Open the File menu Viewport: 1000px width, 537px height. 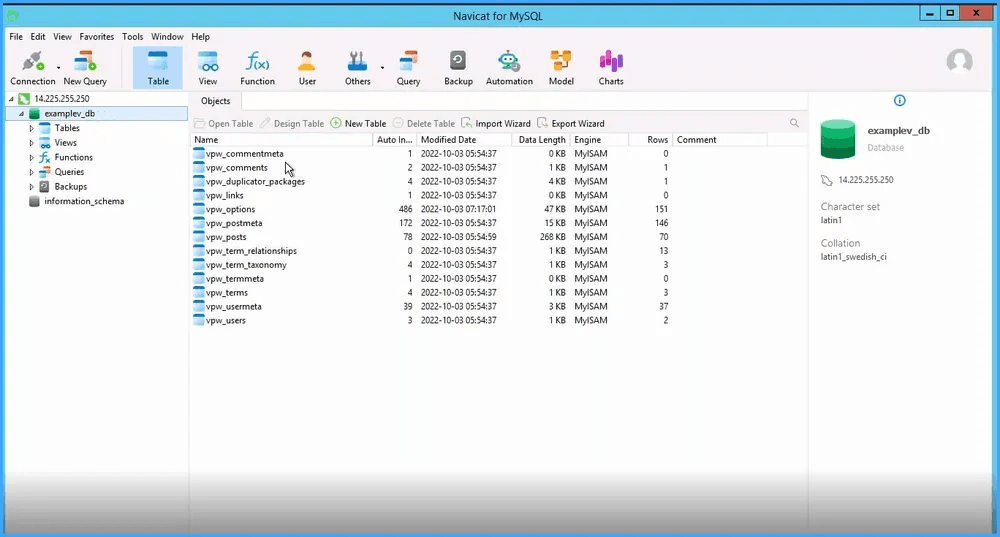click(16, 36)
